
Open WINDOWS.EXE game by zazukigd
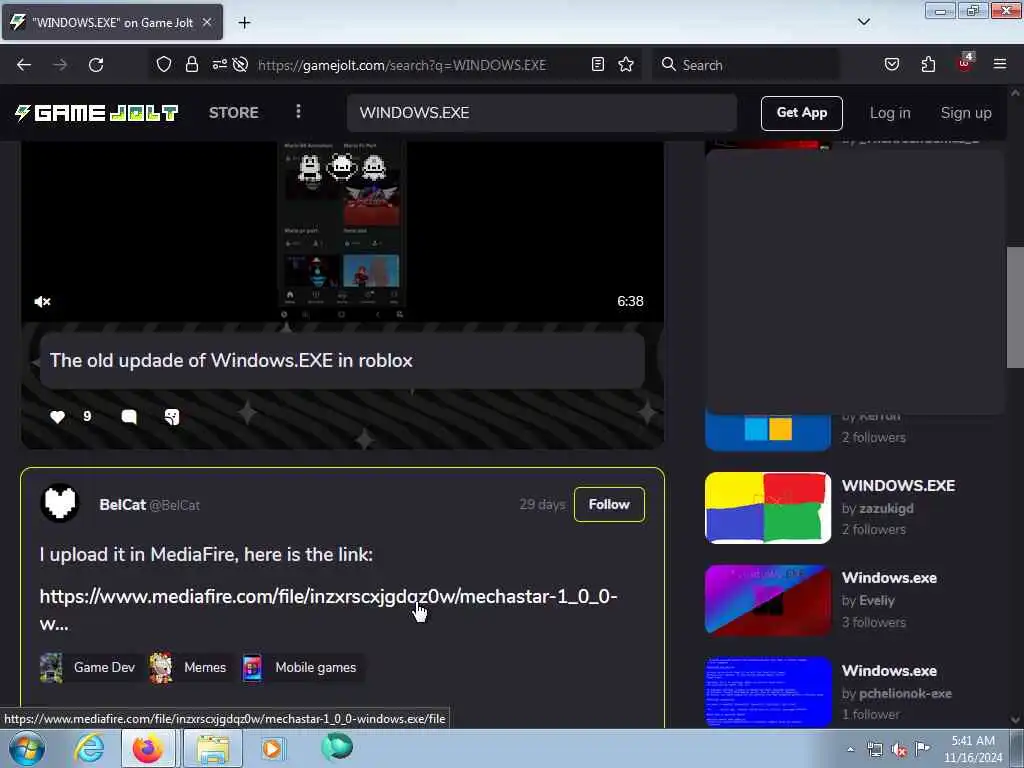tap(898, 486)
